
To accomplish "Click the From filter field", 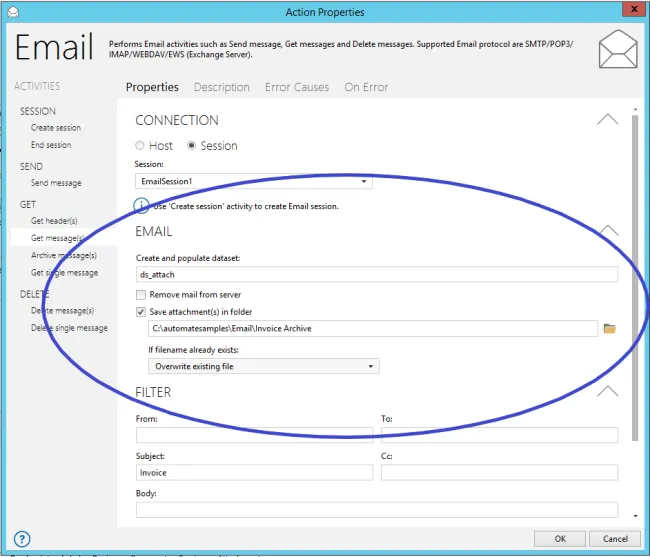I will click(255, 435).
